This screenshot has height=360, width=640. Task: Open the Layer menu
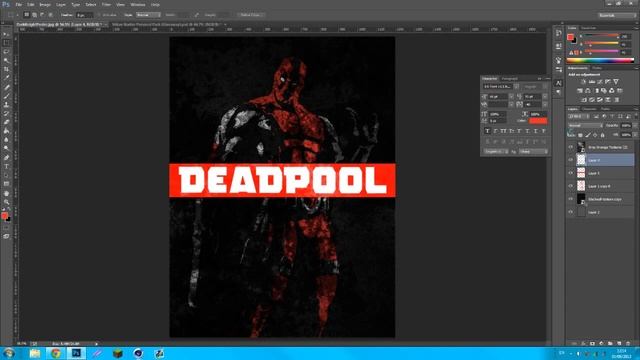(x=61, y=4)
